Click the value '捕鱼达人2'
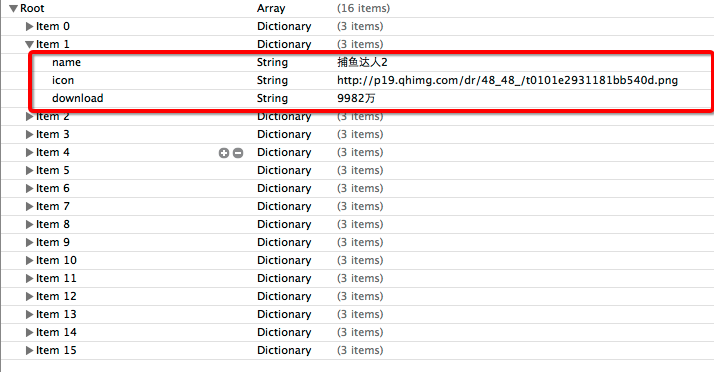Screen dimensions: 714x372 362,62
